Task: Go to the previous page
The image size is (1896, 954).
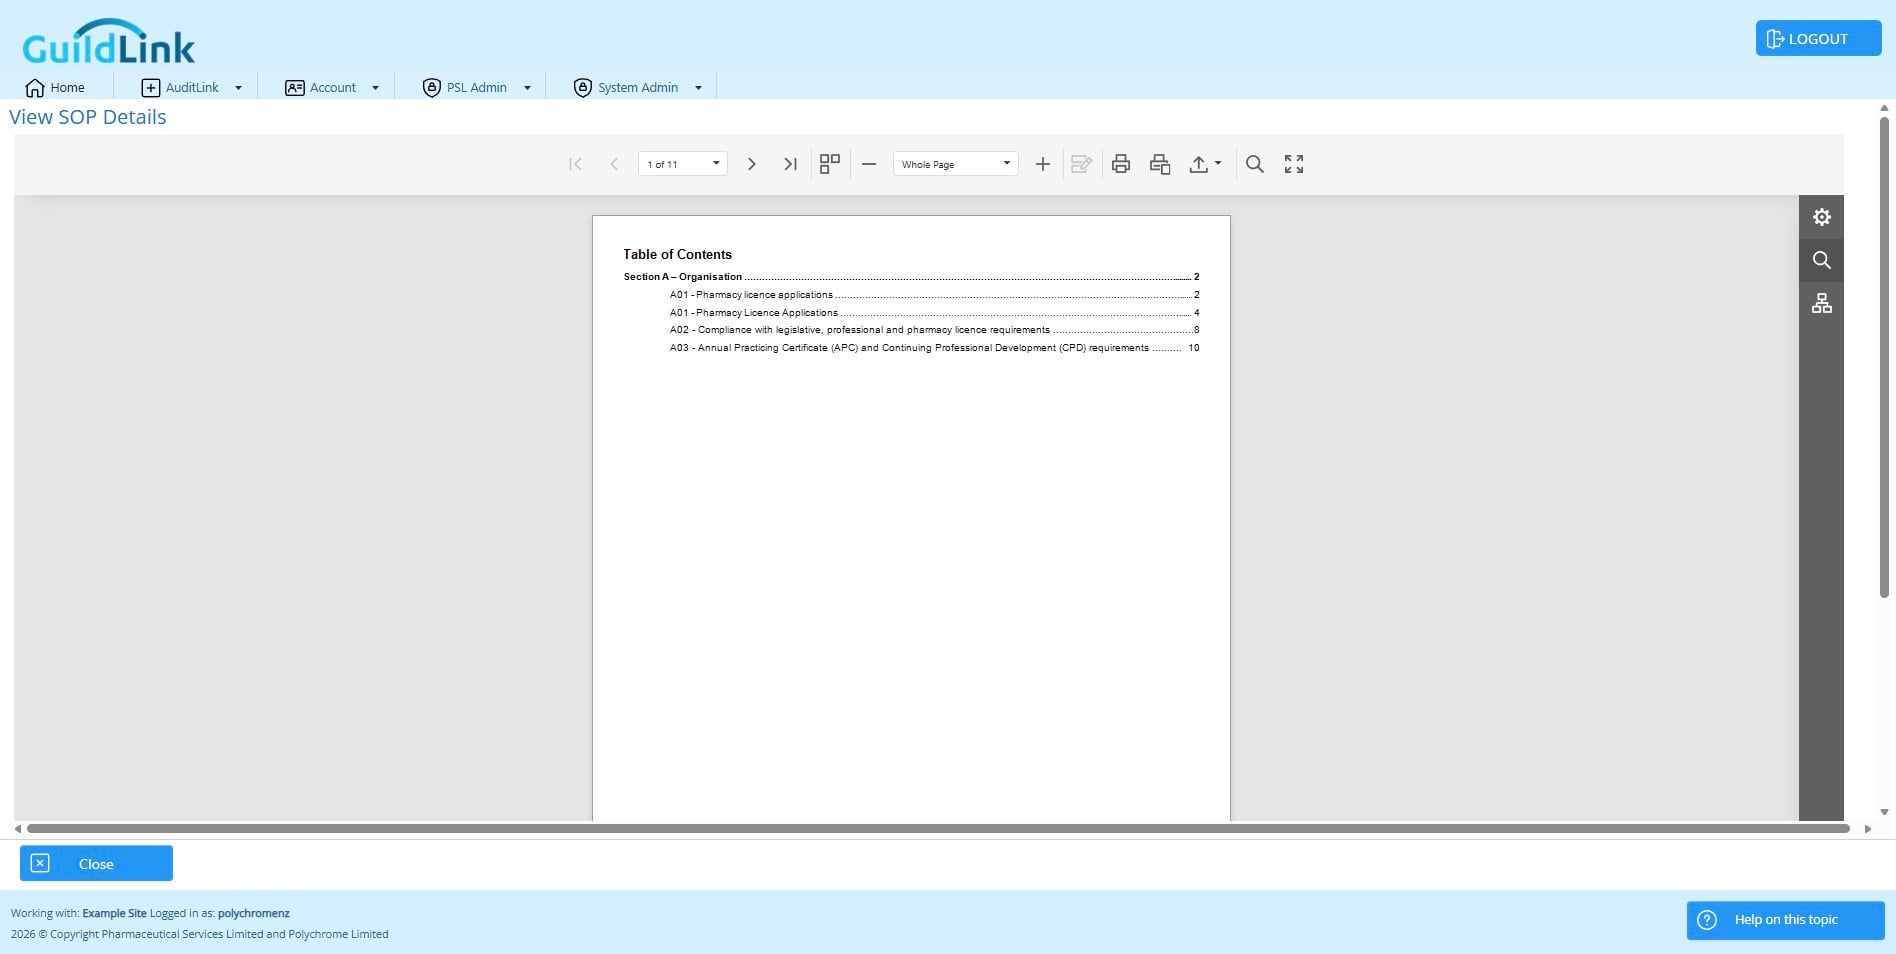Action: pos(614,164)
